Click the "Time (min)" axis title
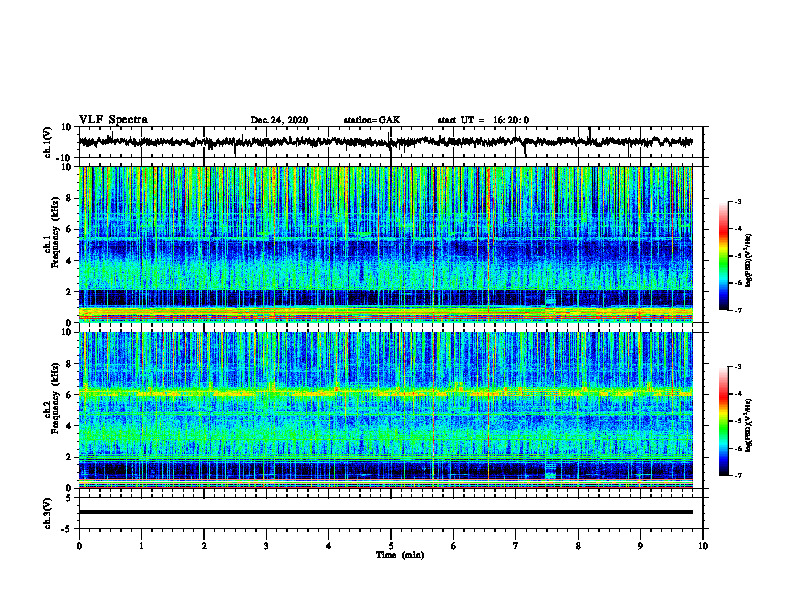The width and height of the screenshot is (792, 612). tap(400, 555)
